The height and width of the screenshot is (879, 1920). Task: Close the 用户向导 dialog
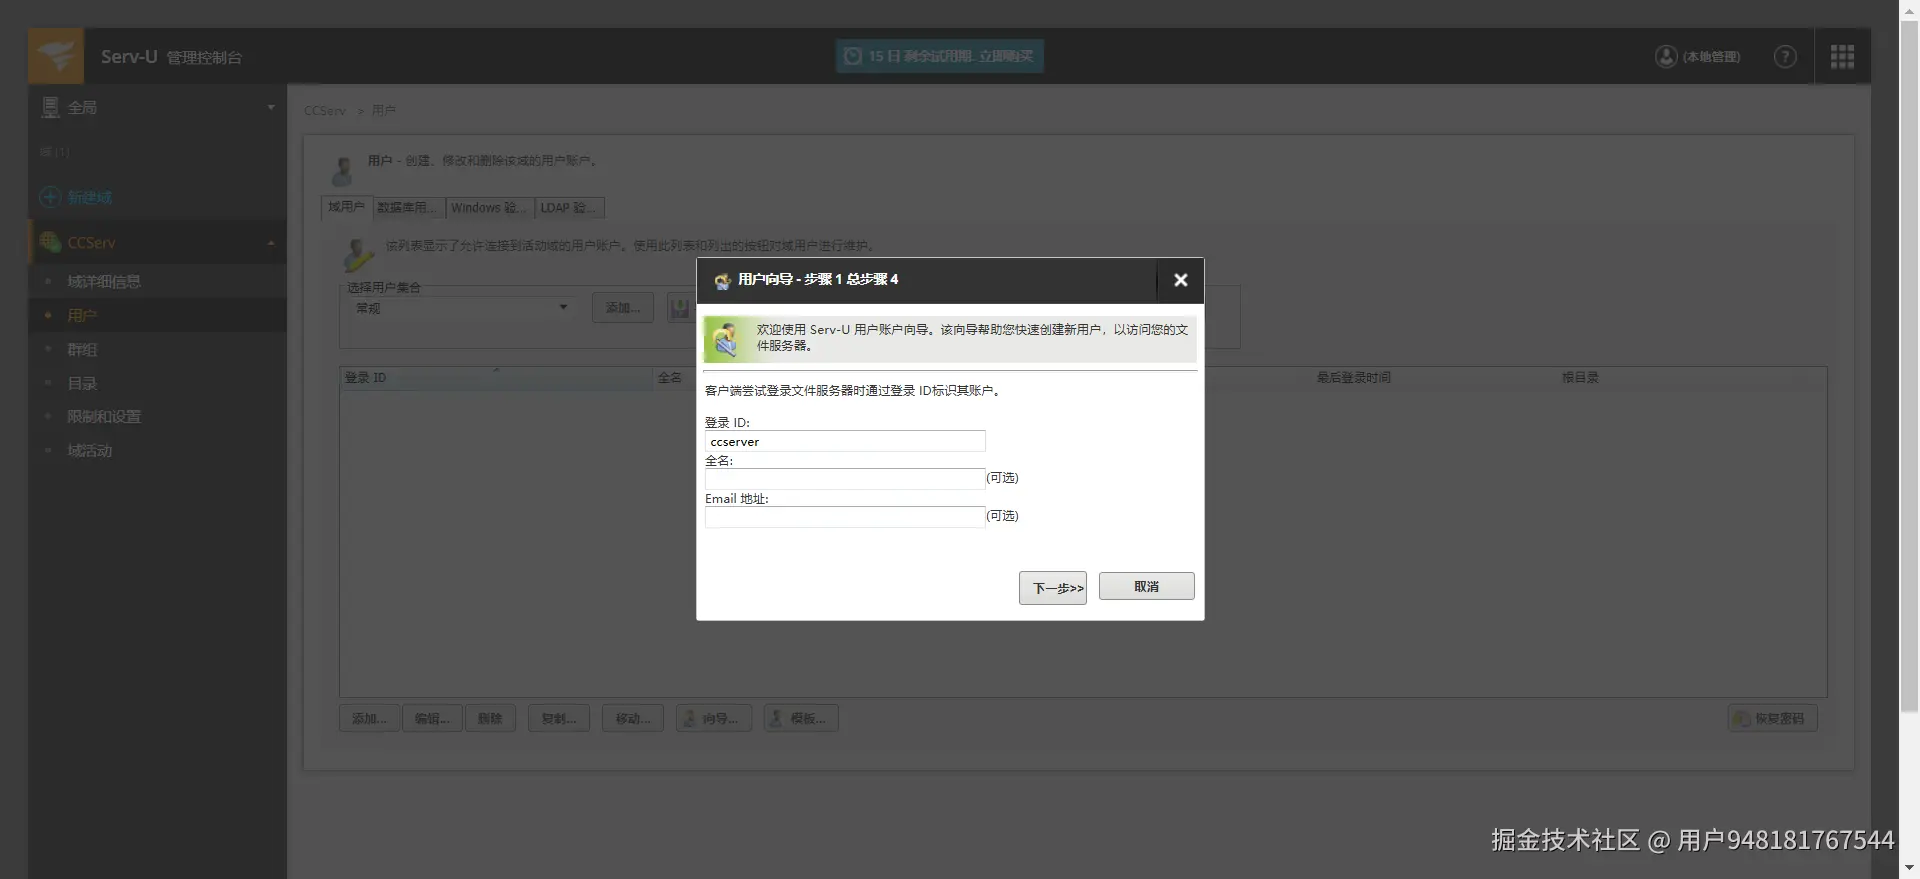pyautogui.click(x=1180, y=280)
